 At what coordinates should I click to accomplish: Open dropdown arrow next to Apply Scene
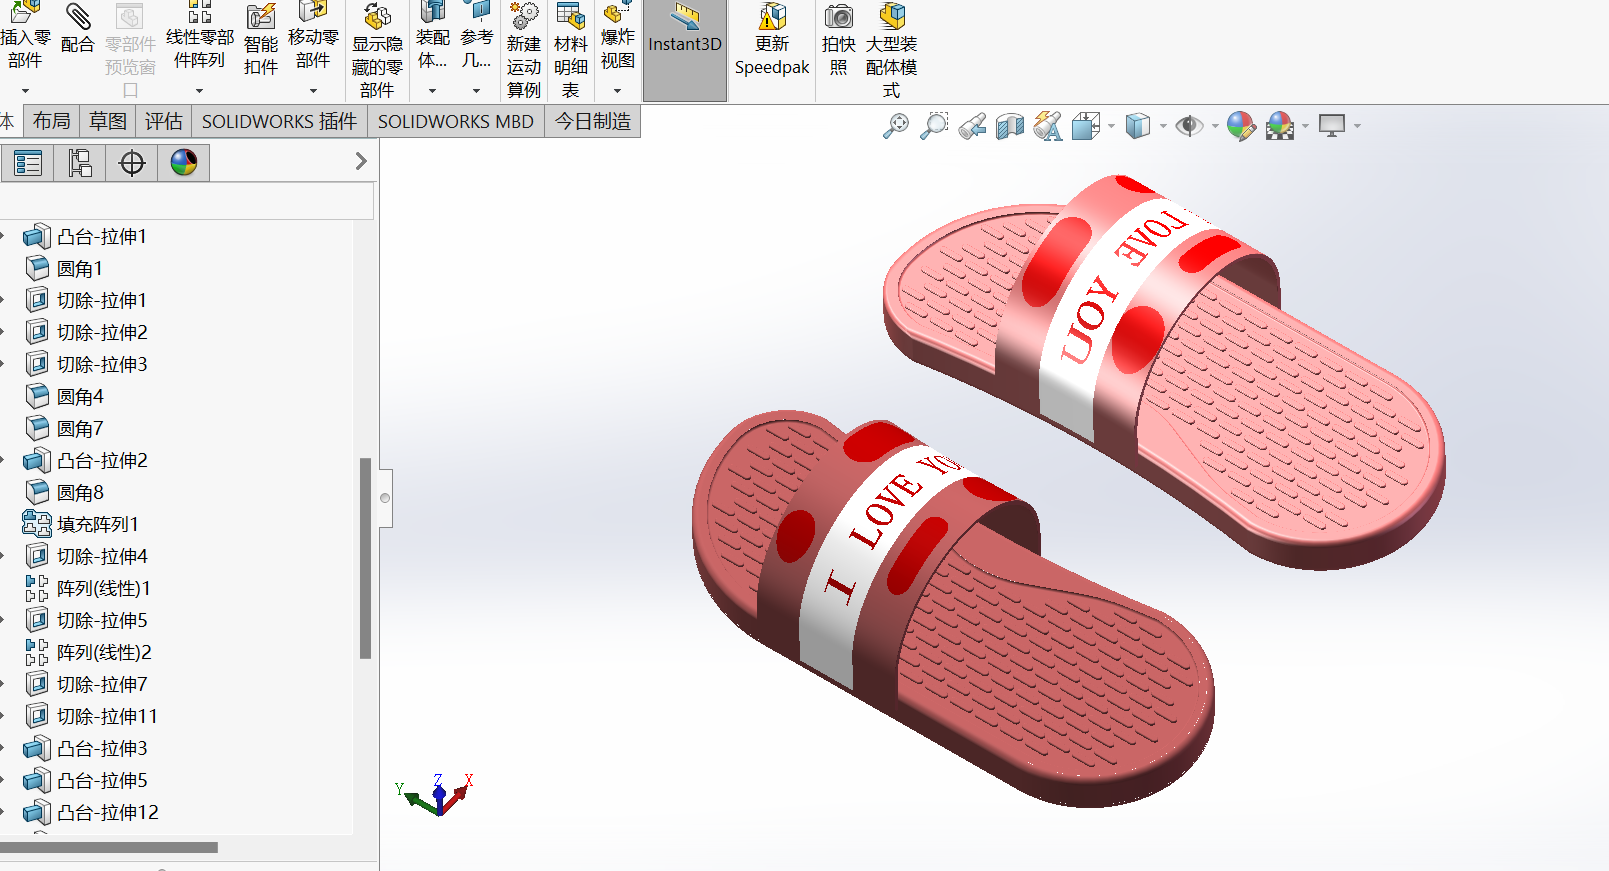(x=1306, y=126)
